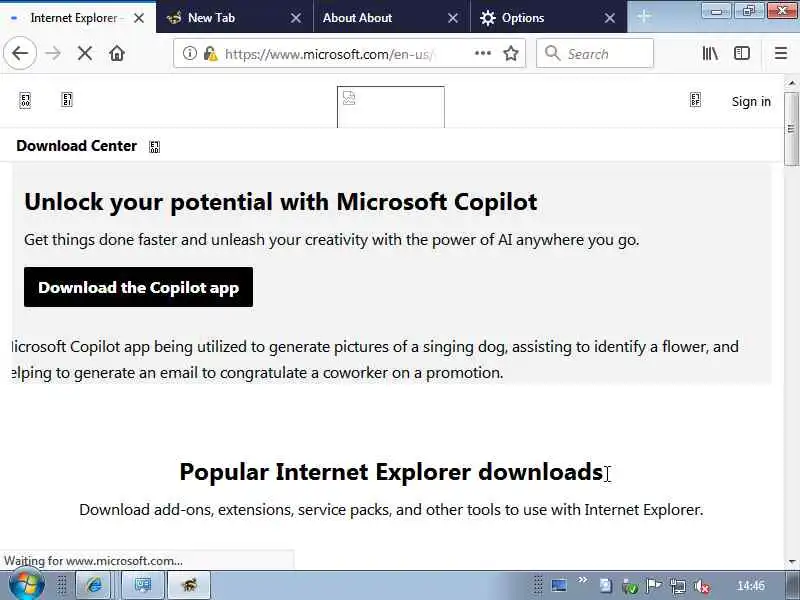Show hidden toolbar items double chevron
The width and height of the screenshot is (800, 600).
(583, 580)
